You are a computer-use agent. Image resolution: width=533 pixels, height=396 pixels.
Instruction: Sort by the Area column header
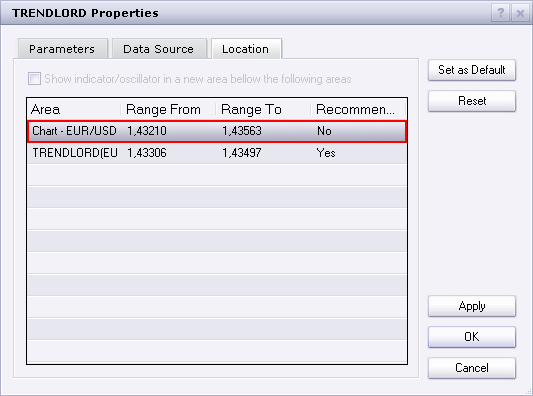pyautogui.click(x=74, y=109)
